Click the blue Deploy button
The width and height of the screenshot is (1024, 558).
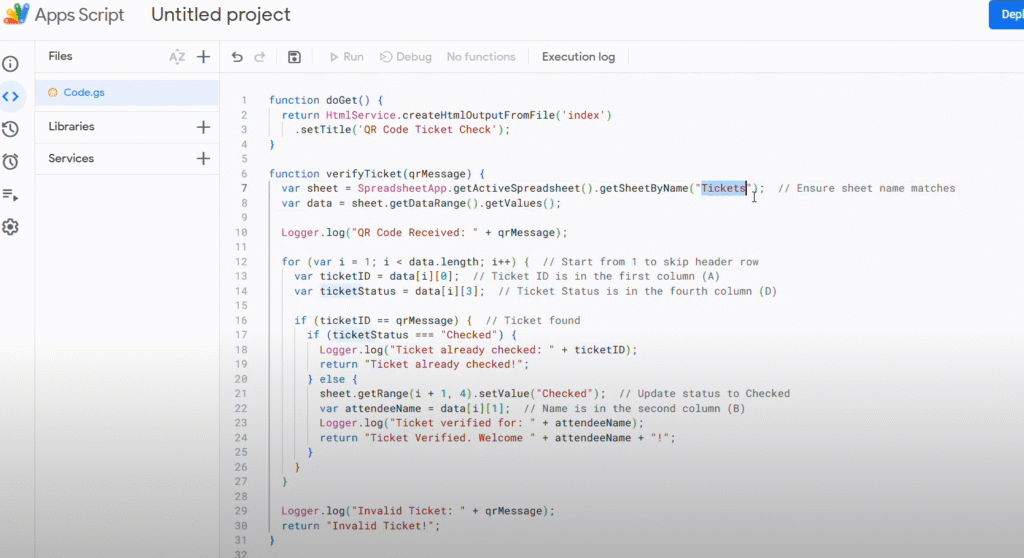click(1005, 15)
